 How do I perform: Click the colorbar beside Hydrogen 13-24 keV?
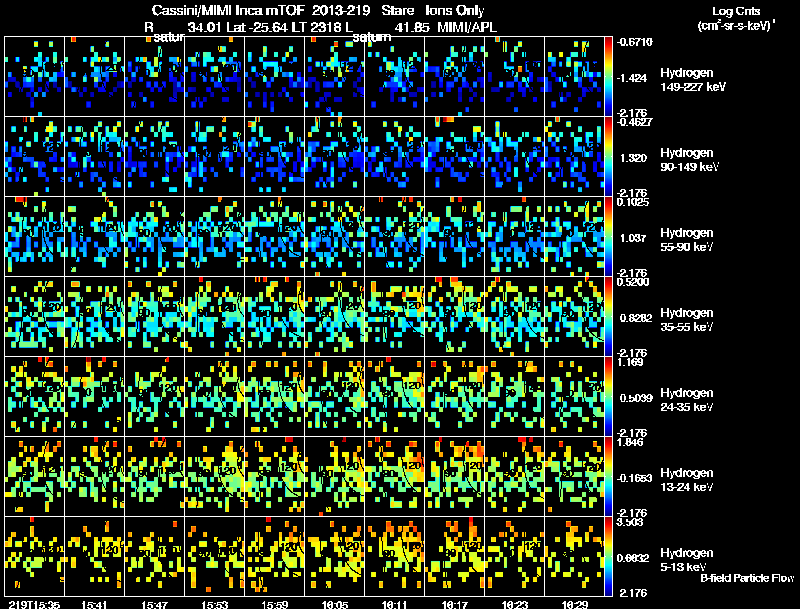pos(608,477)
